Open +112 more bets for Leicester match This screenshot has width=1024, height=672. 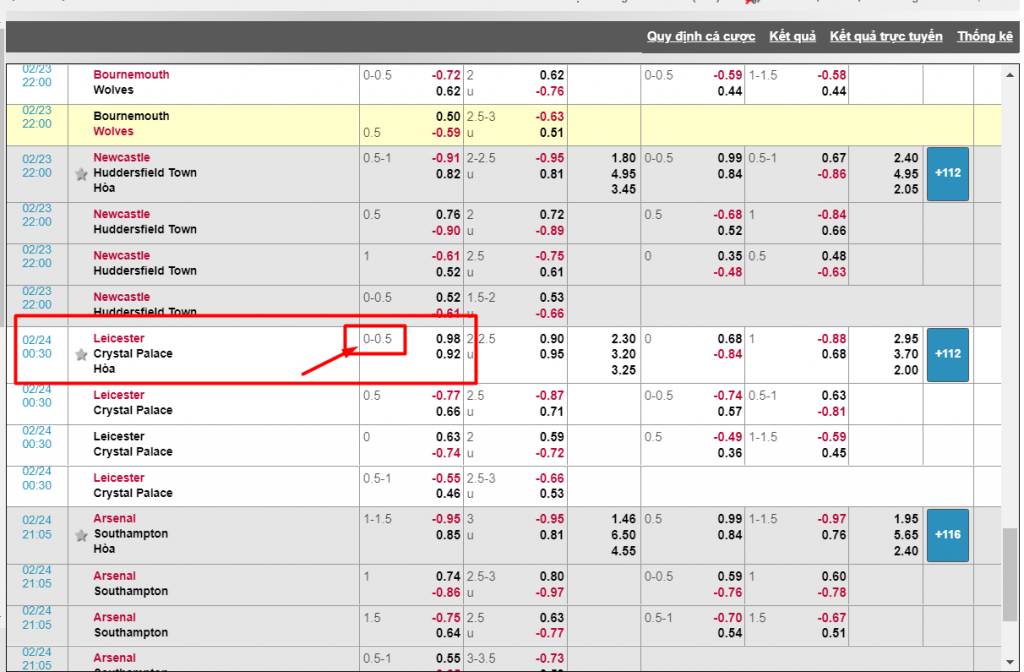pyautogui.click(x=948, y=355)
